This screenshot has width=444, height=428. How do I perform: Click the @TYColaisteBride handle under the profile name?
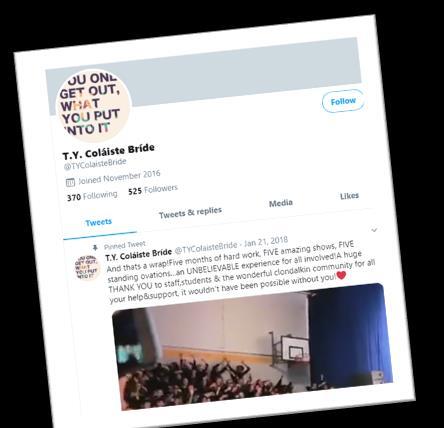[95, 164]
